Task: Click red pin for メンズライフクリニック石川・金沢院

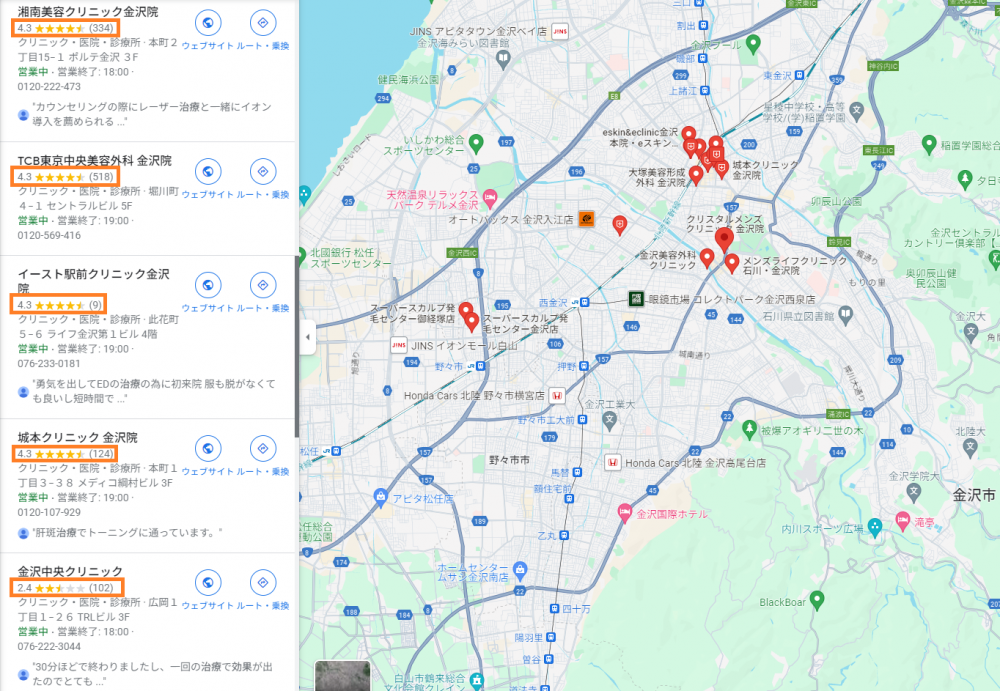Action: 732,262
